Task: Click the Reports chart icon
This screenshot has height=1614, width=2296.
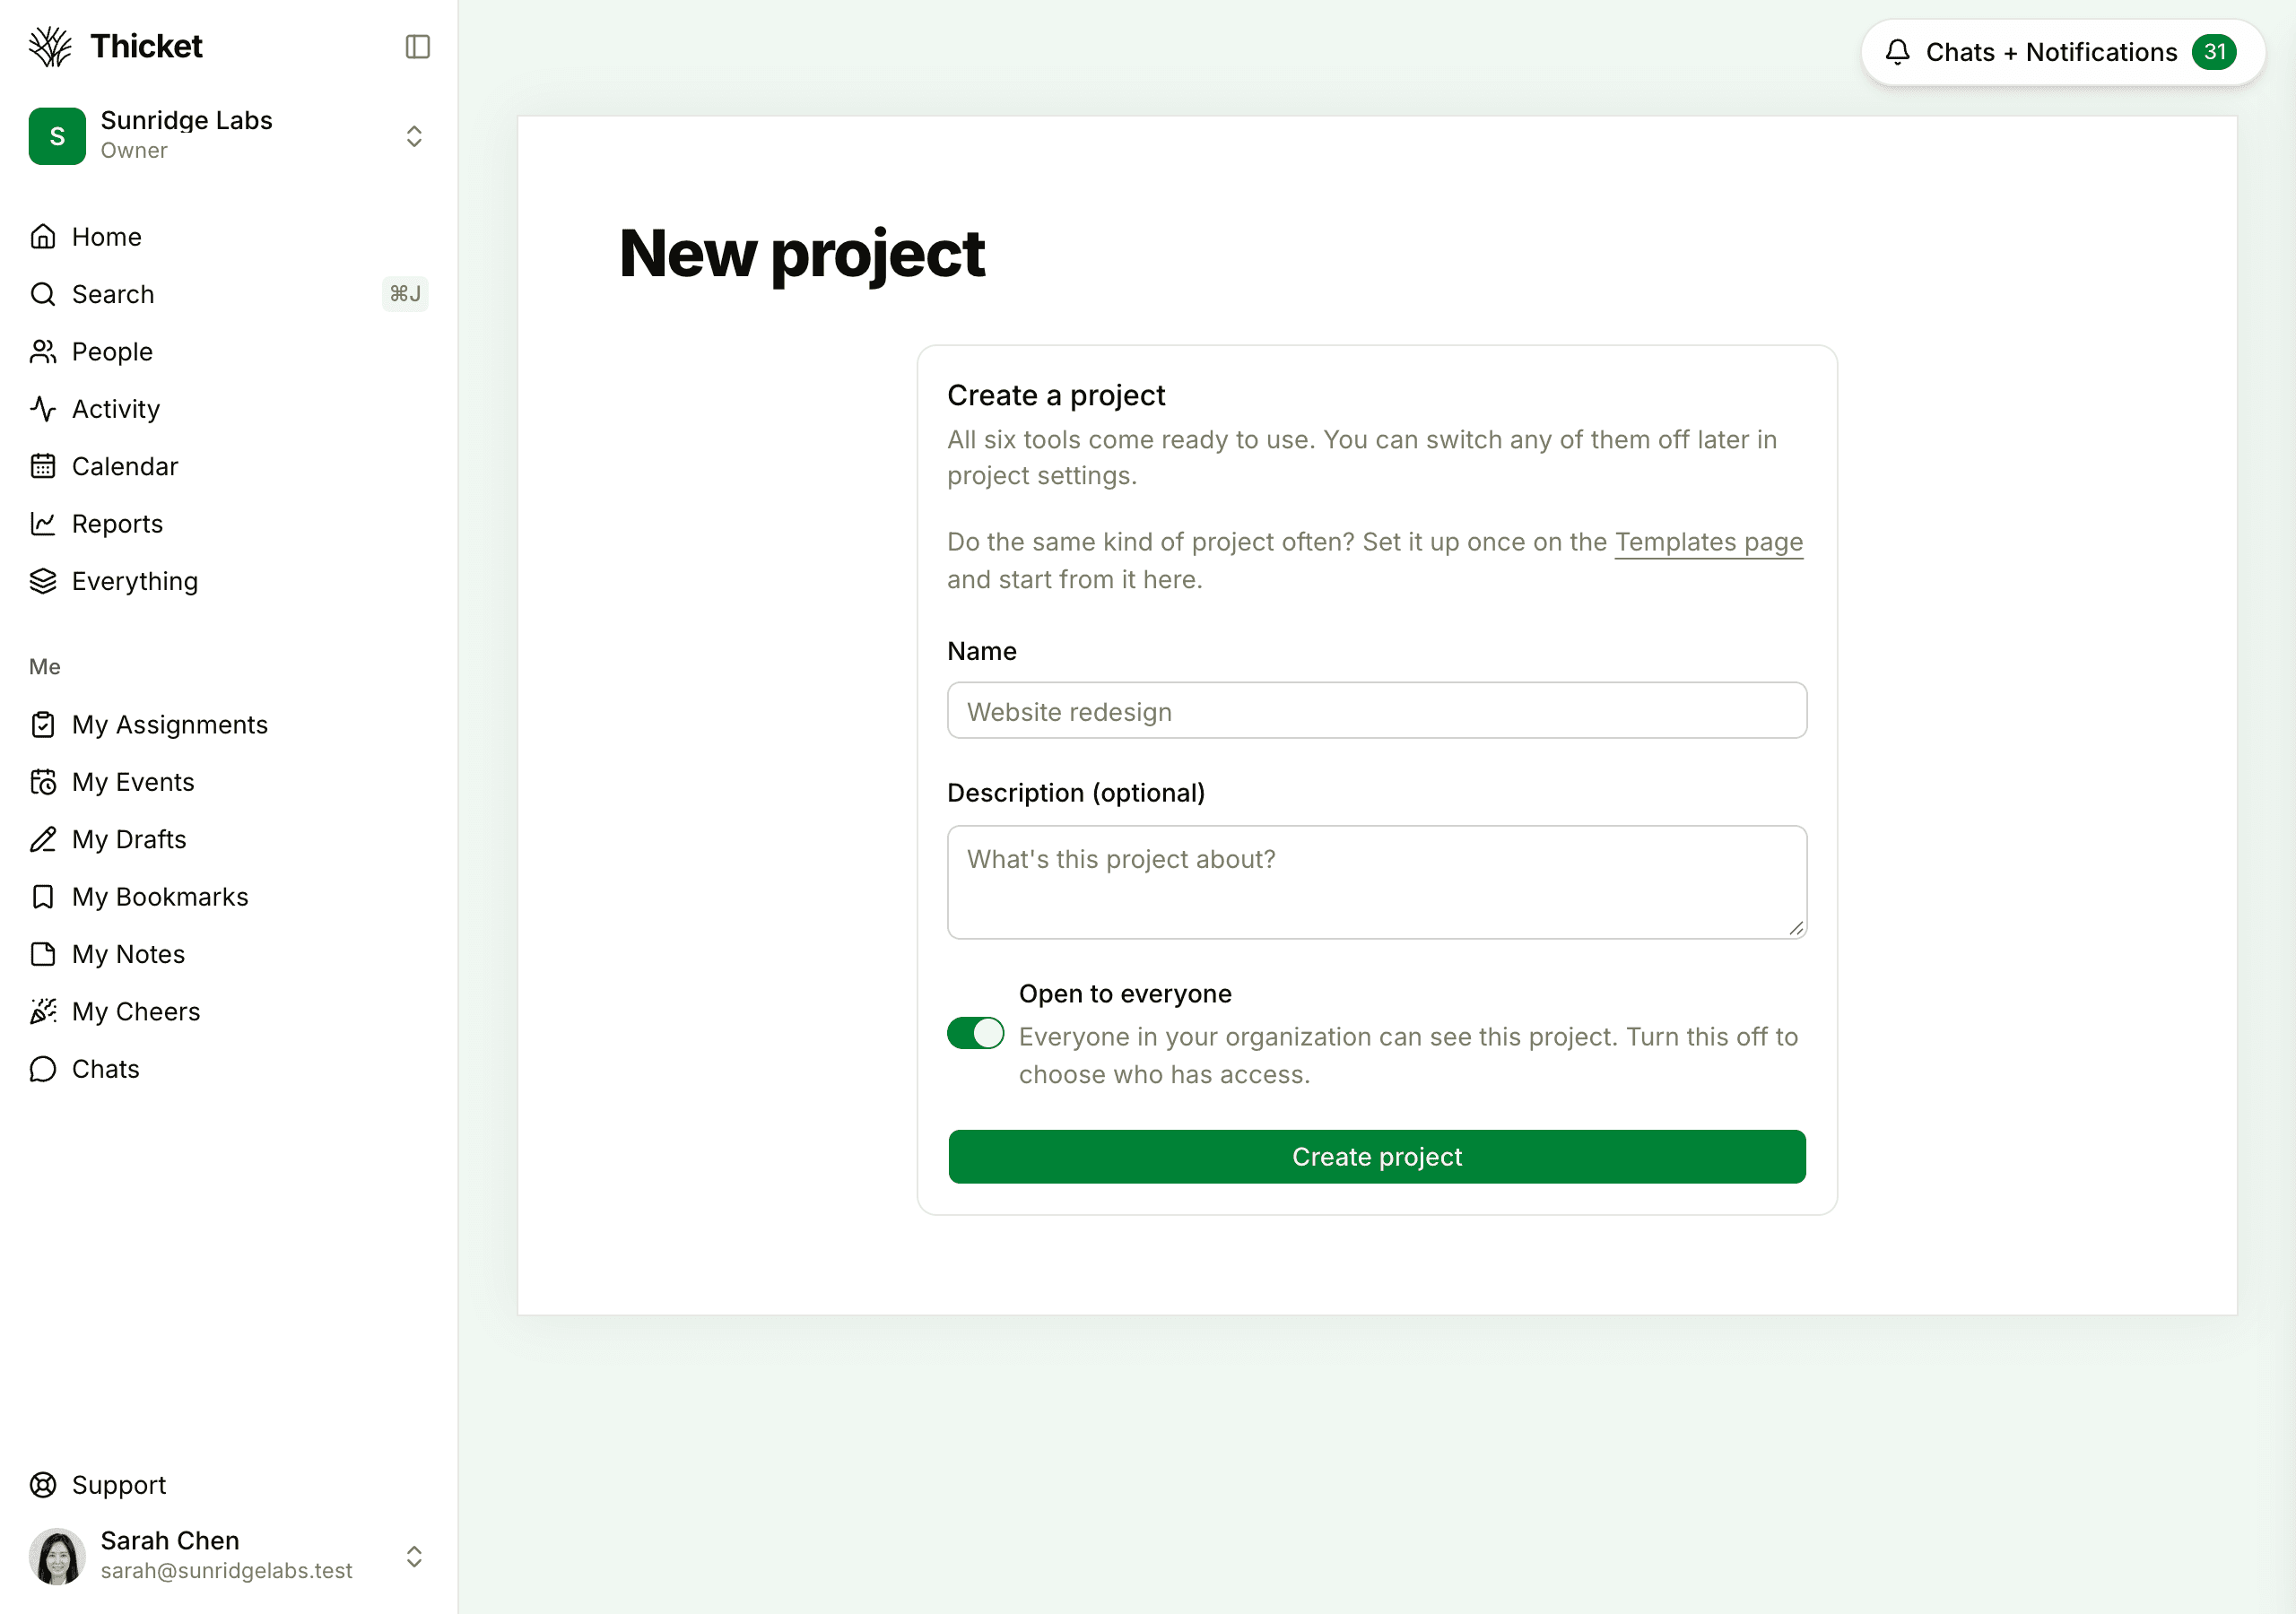Action: tap(43, 524)
